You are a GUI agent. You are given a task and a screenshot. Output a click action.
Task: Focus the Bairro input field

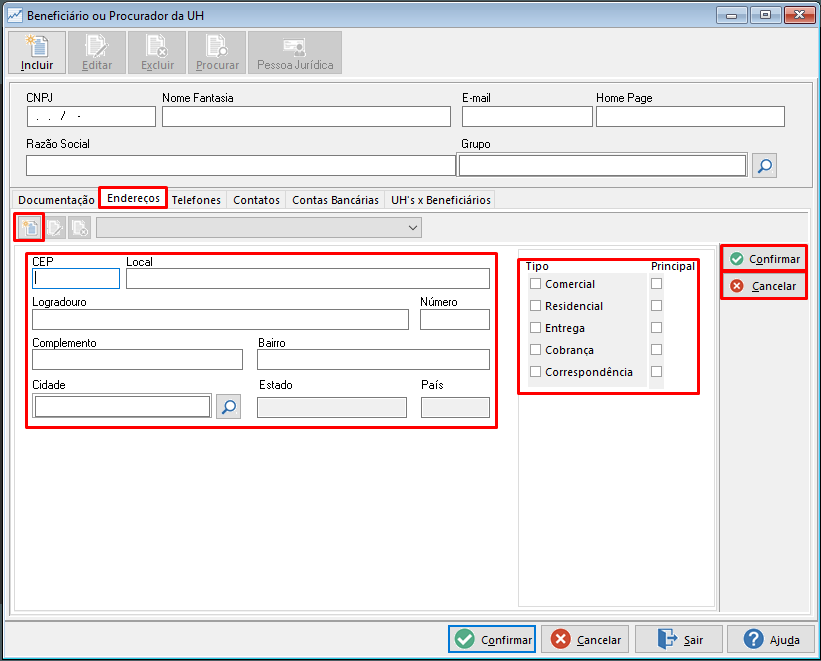pos(373,360)
